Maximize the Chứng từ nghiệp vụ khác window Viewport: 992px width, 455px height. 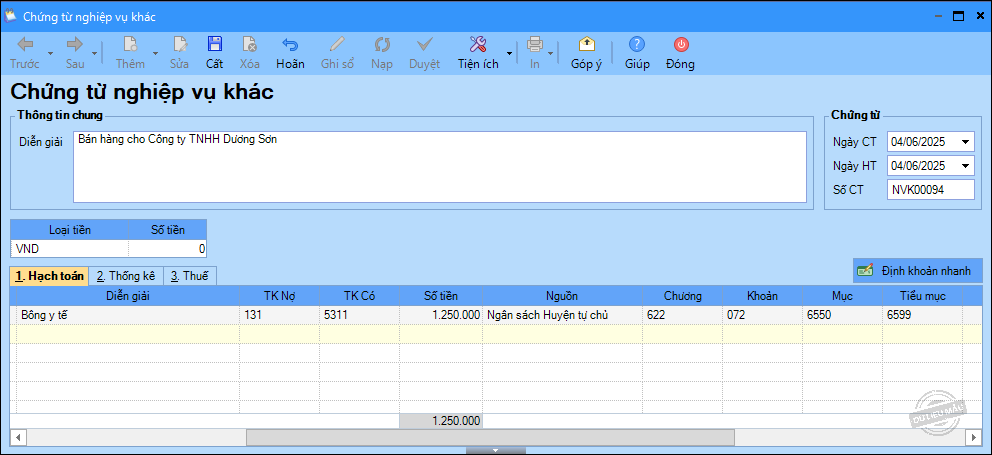click(x=958, y=17)
